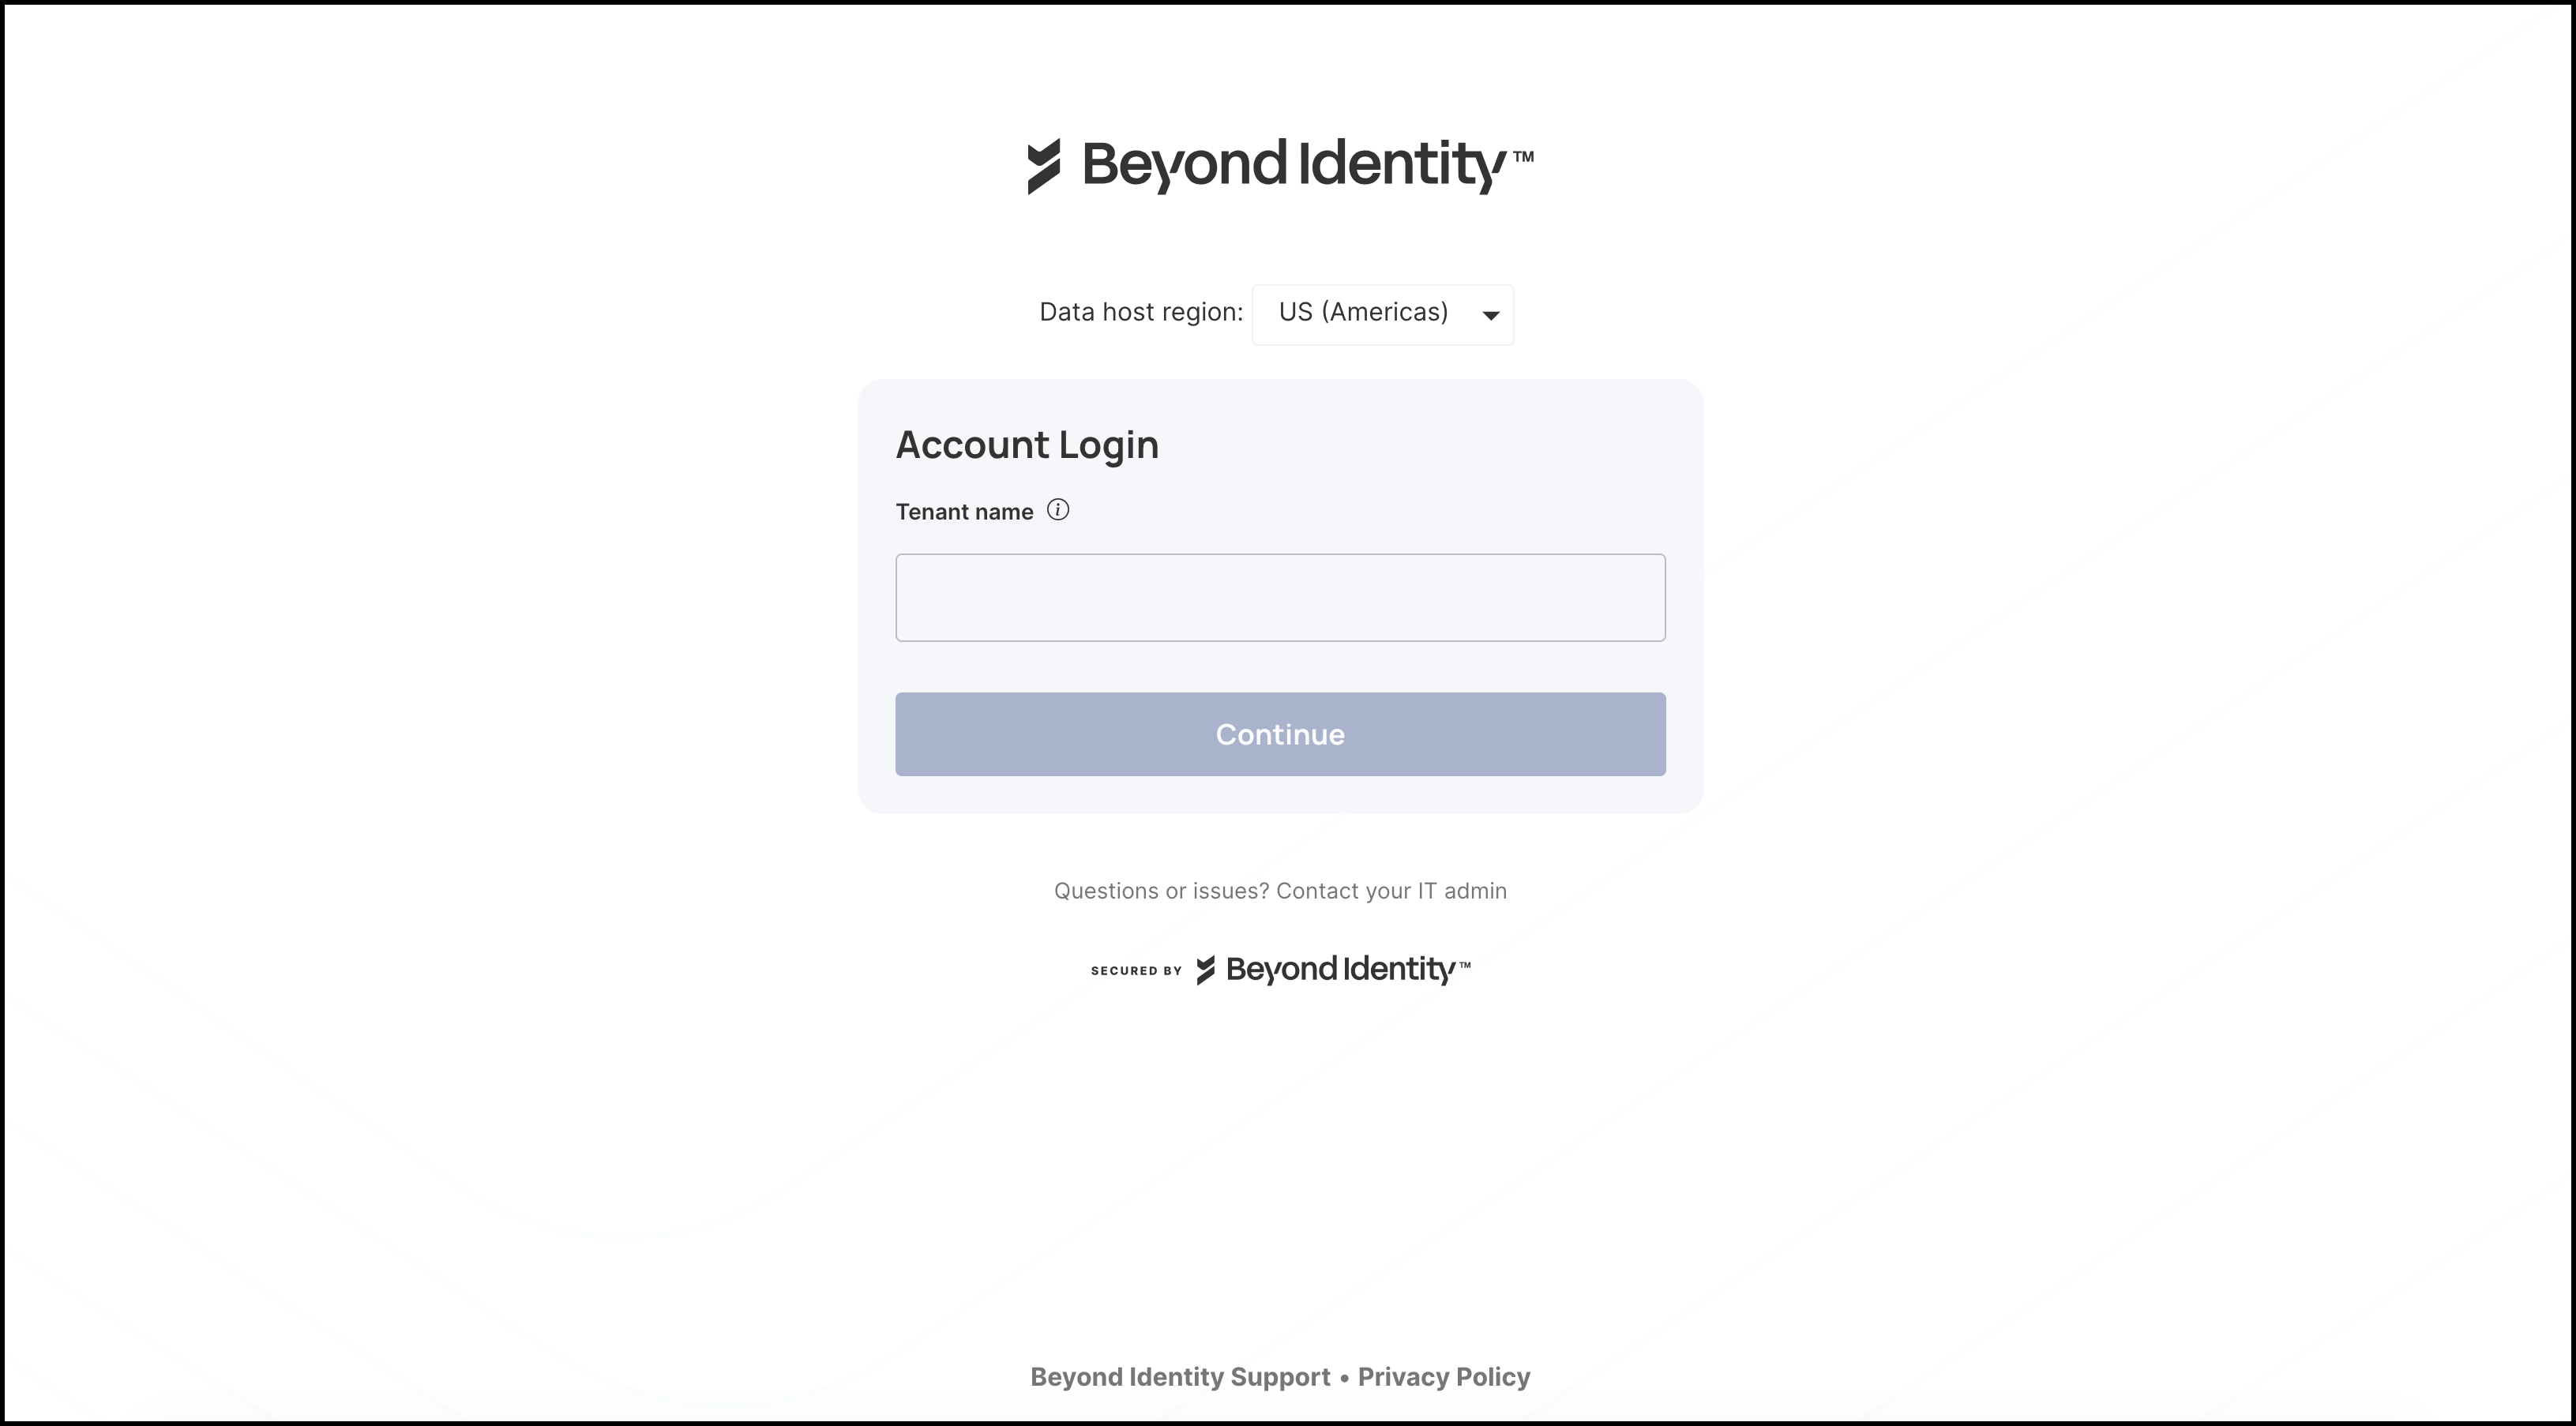
Task: Click the circled 'i' information icon
Action: click(x=1057, y=509)
